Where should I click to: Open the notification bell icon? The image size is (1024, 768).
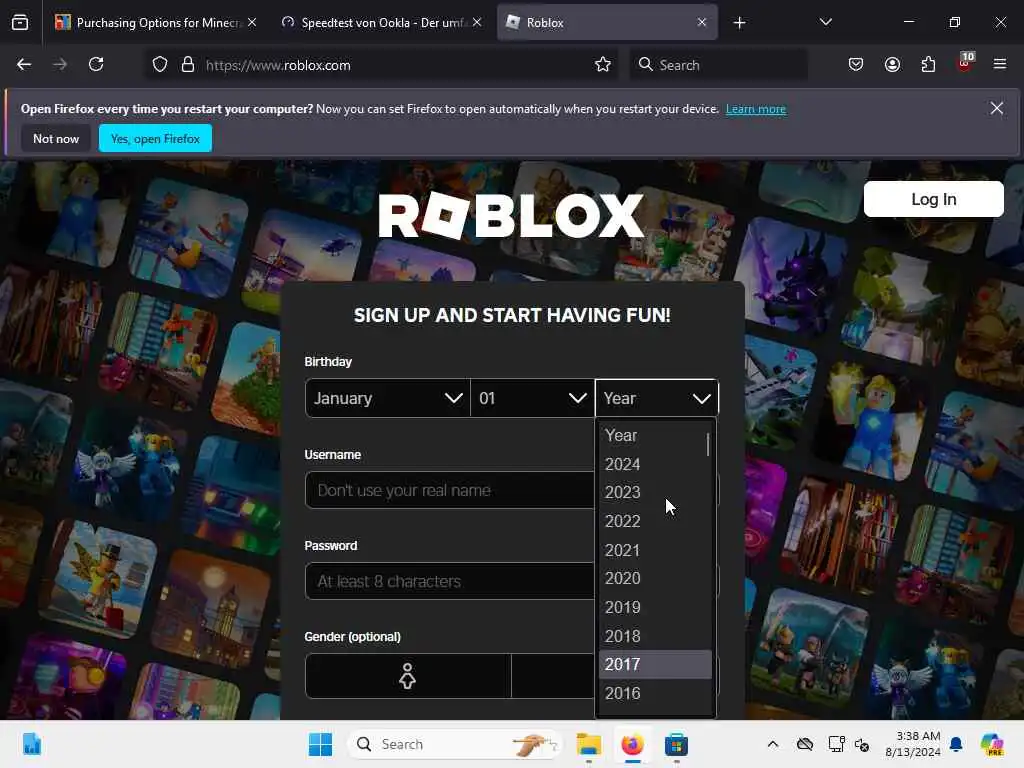click(x=956, y=744)
